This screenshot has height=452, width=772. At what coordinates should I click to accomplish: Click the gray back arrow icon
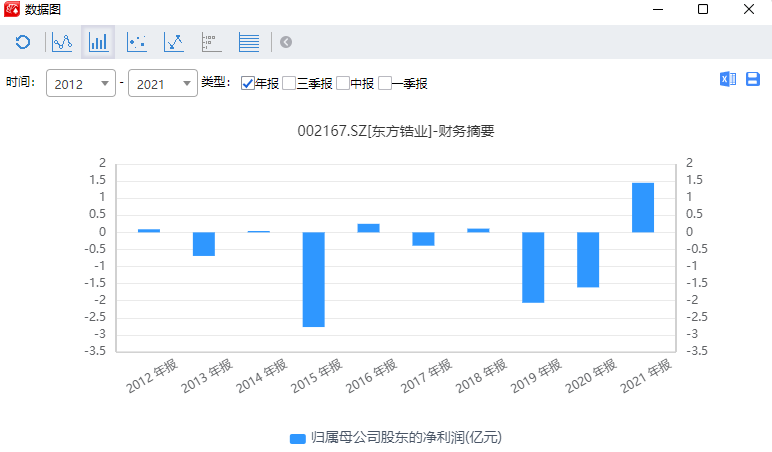tap(286, 42)
